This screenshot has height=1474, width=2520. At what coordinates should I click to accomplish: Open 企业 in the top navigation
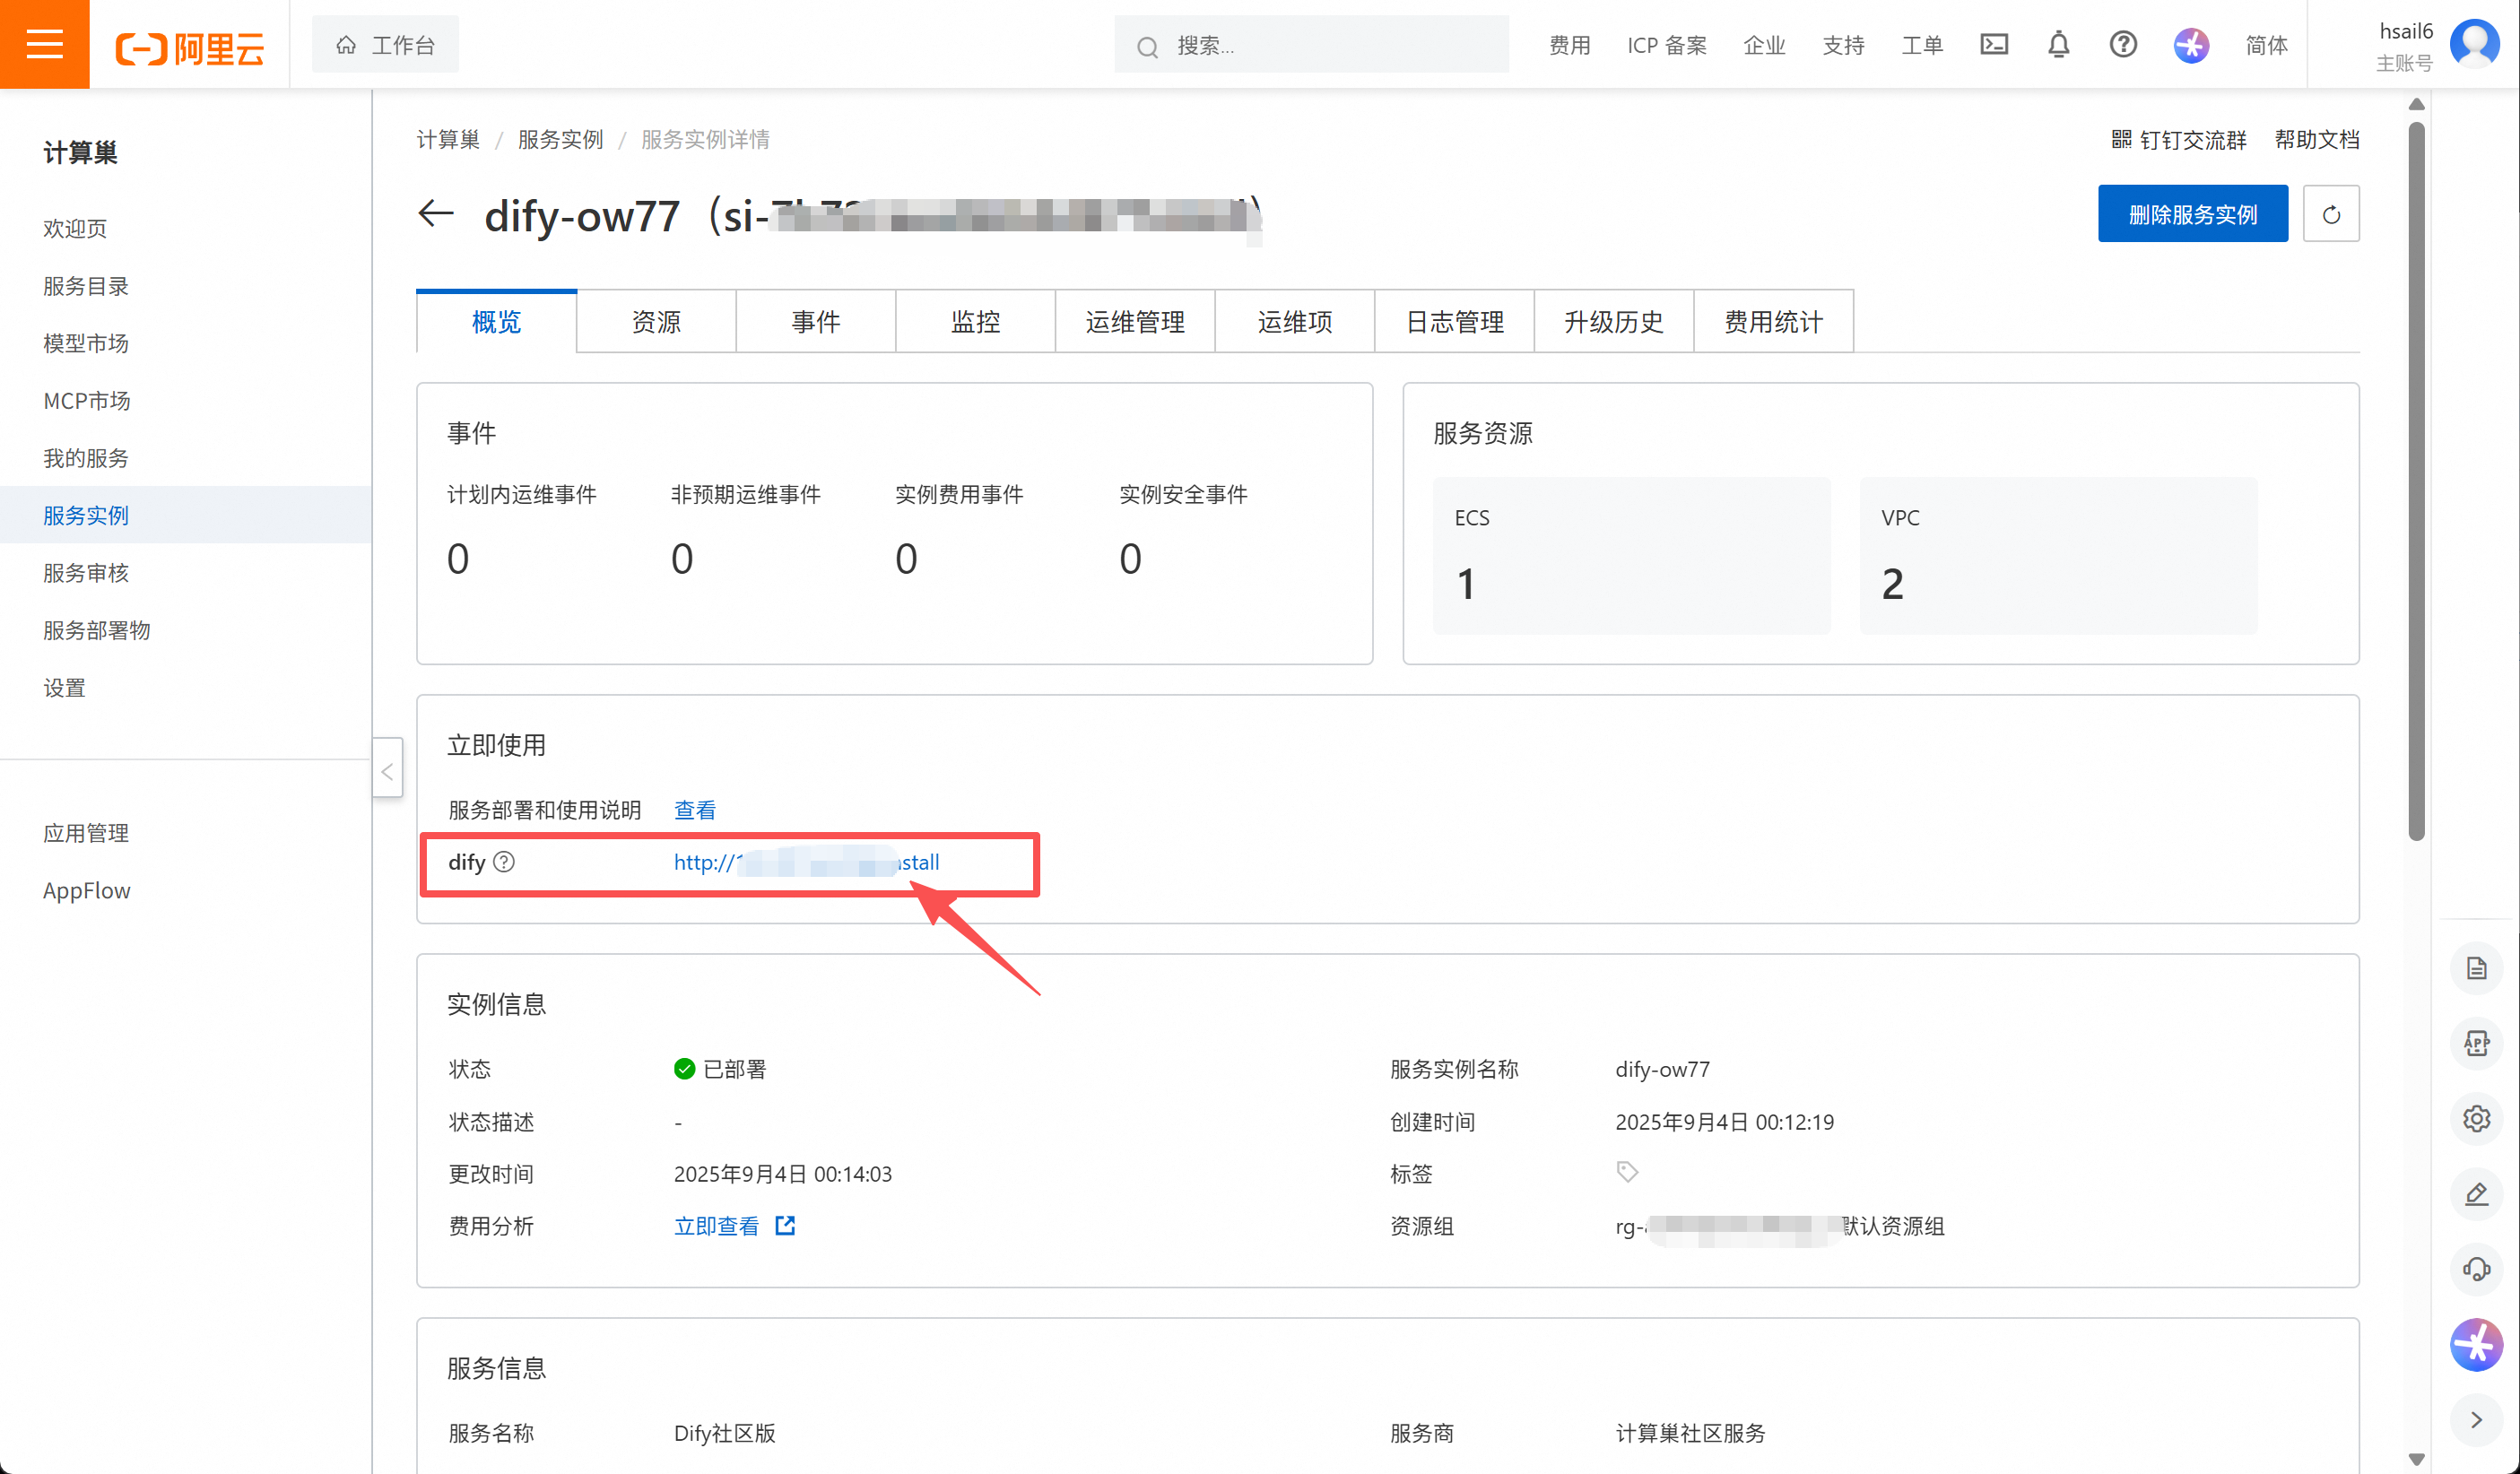pyautogui.click(x=1764, y=45)
